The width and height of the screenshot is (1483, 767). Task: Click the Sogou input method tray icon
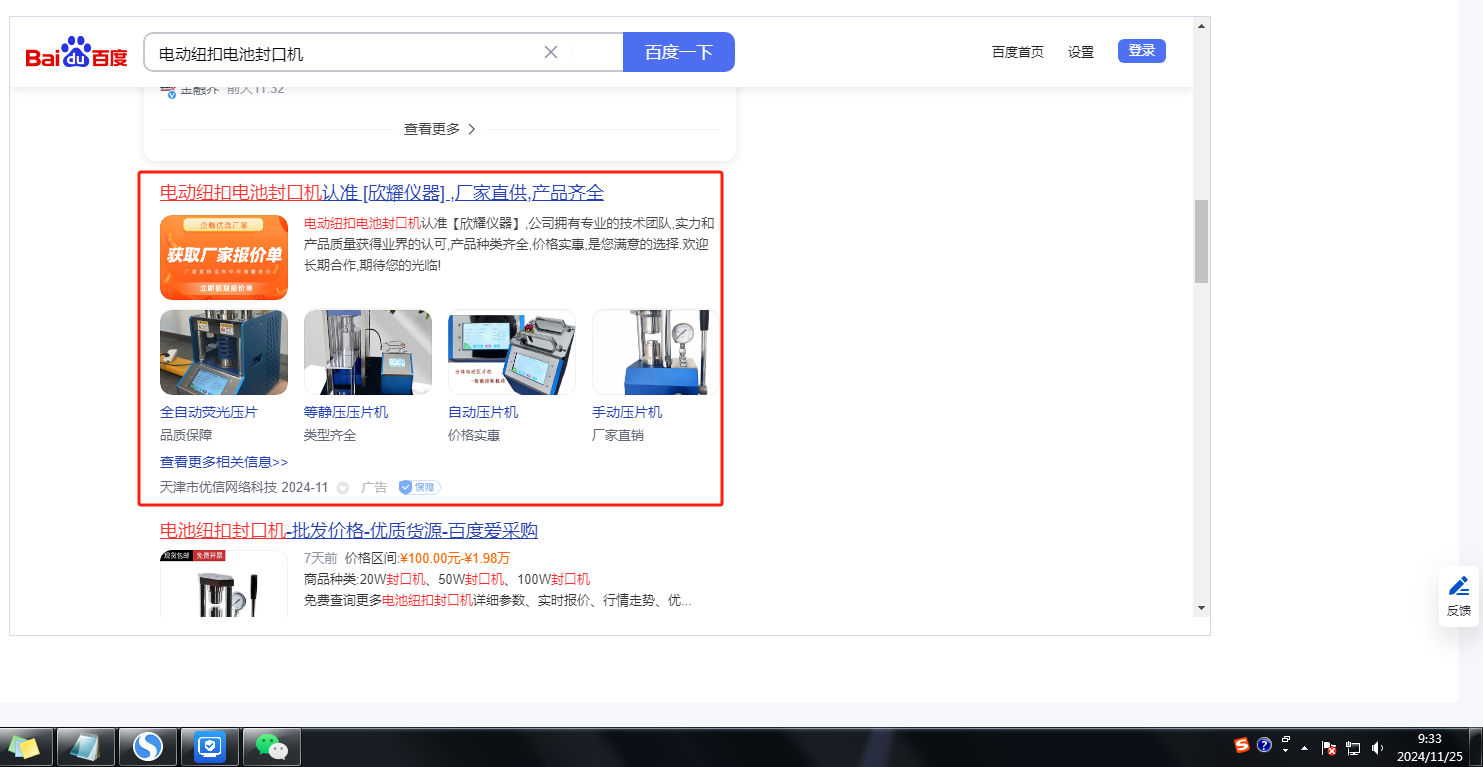(x=1242, y=745)
